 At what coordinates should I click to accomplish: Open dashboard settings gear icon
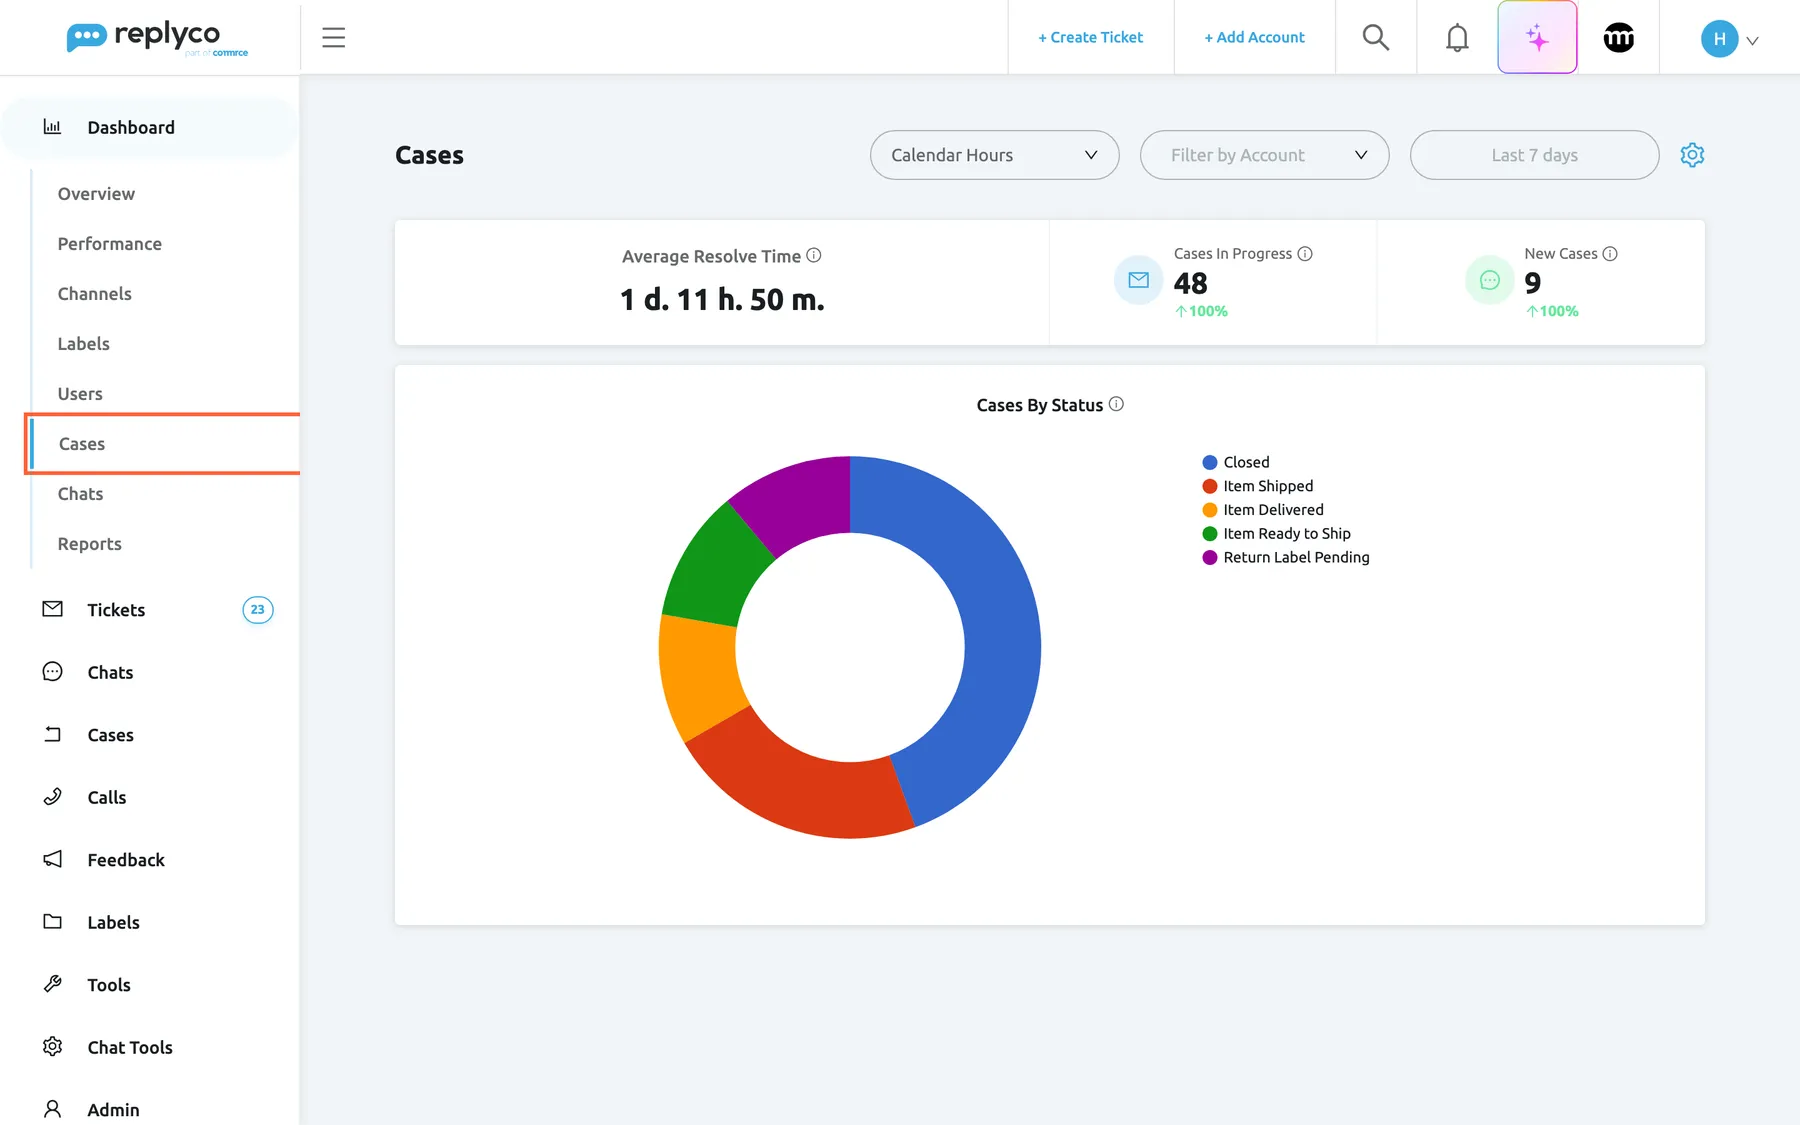point(1692,155)
